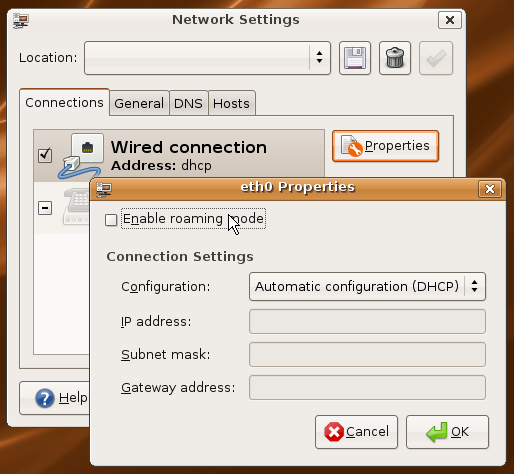
Task: Click the greyed-out checkmark apply button
Action: 436,58
